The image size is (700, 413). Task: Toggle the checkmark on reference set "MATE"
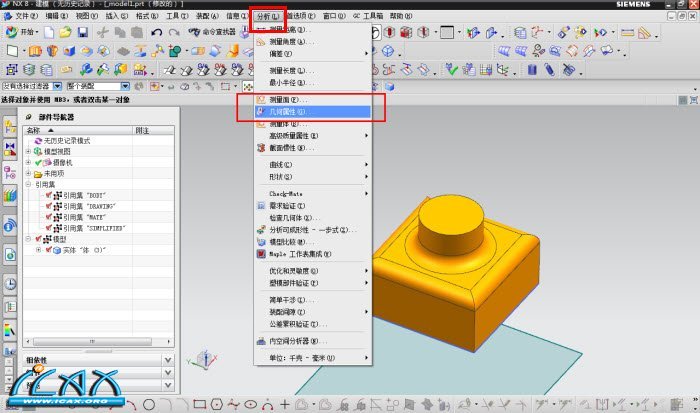(47, 217)
